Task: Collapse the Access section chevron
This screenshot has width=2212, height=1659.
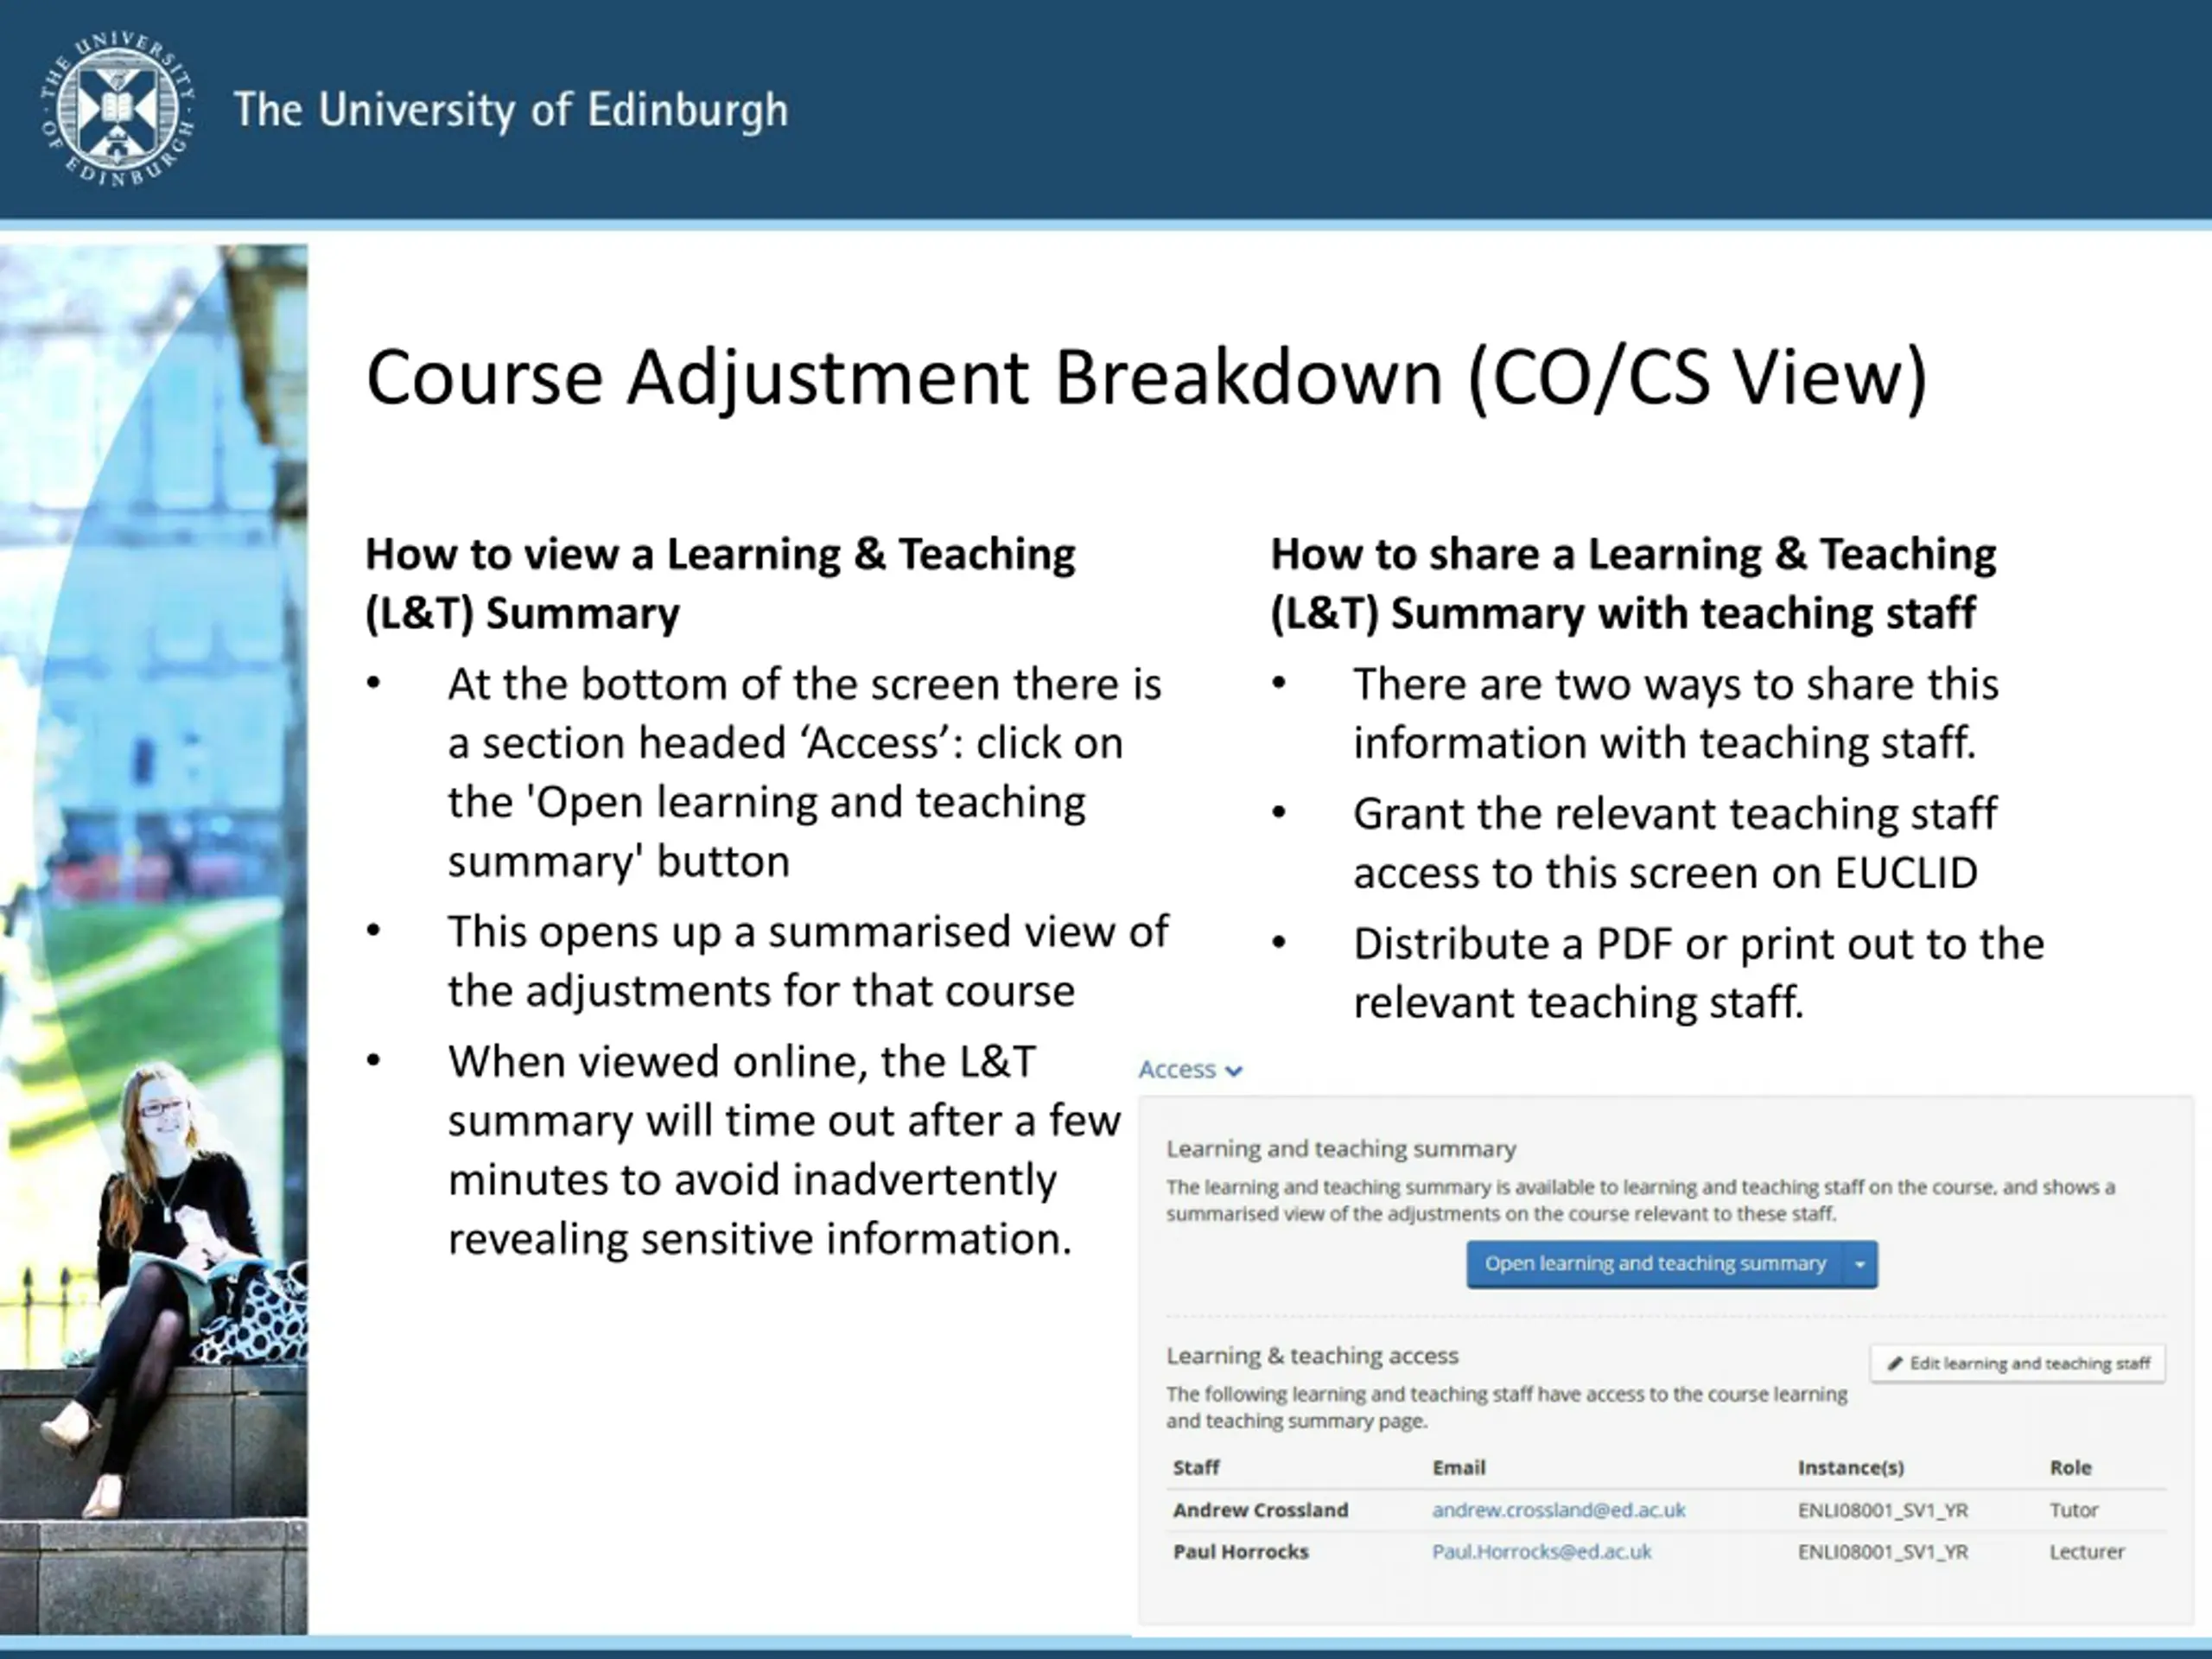Action: tap(1234, 1071)
